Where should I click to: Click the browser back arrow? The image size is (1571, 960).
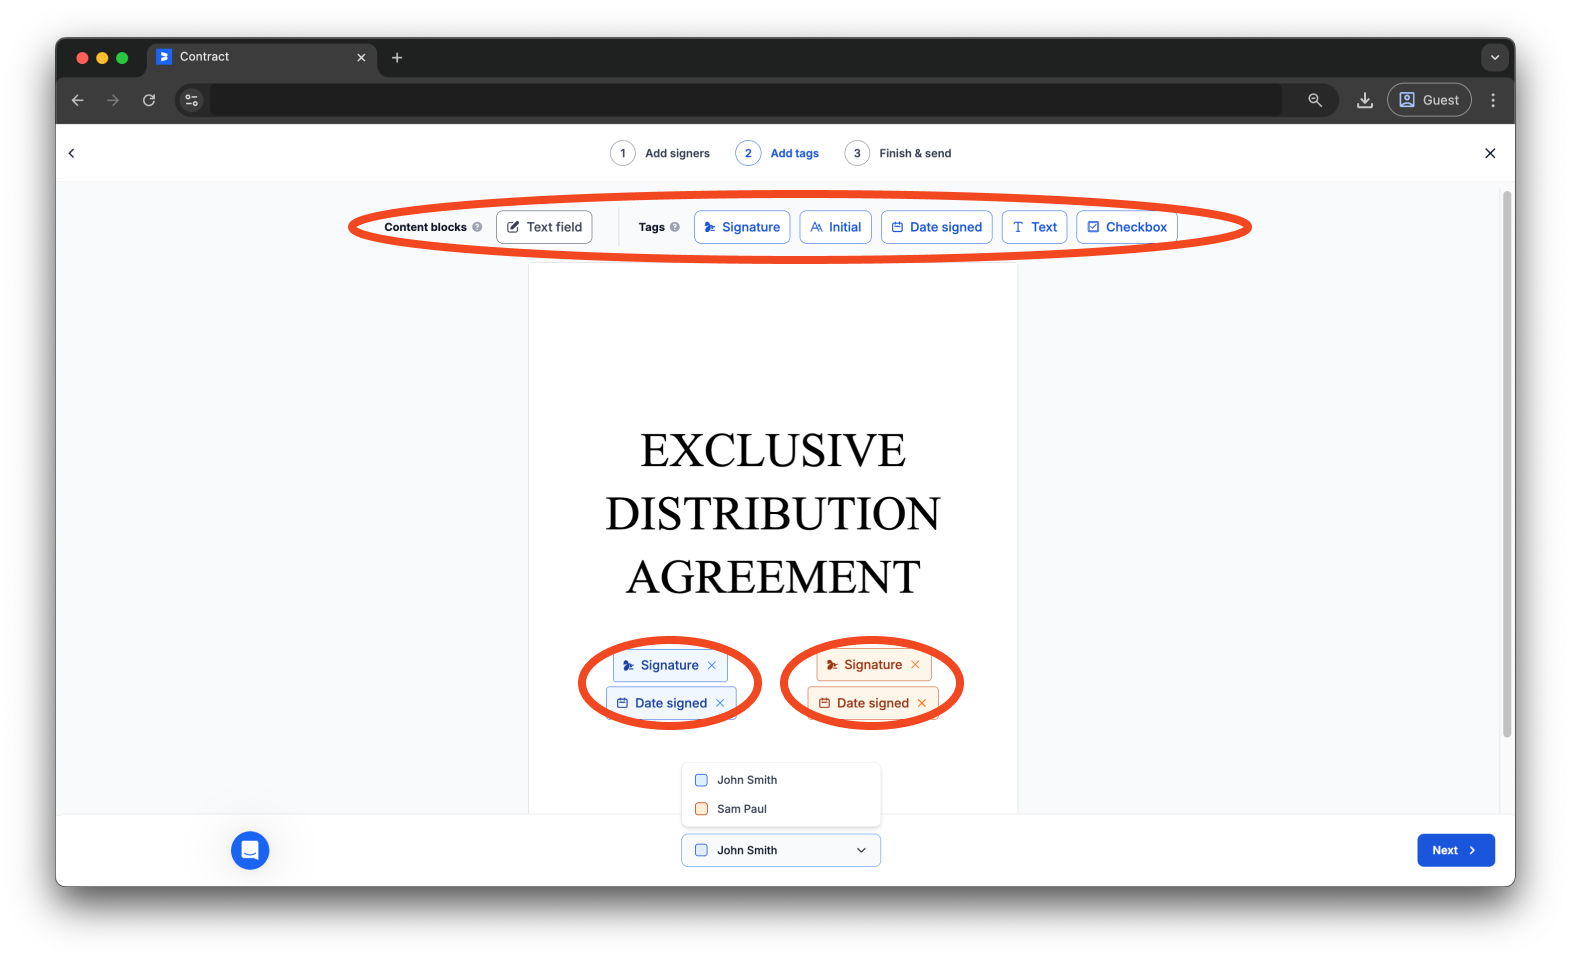click(78, 100)
